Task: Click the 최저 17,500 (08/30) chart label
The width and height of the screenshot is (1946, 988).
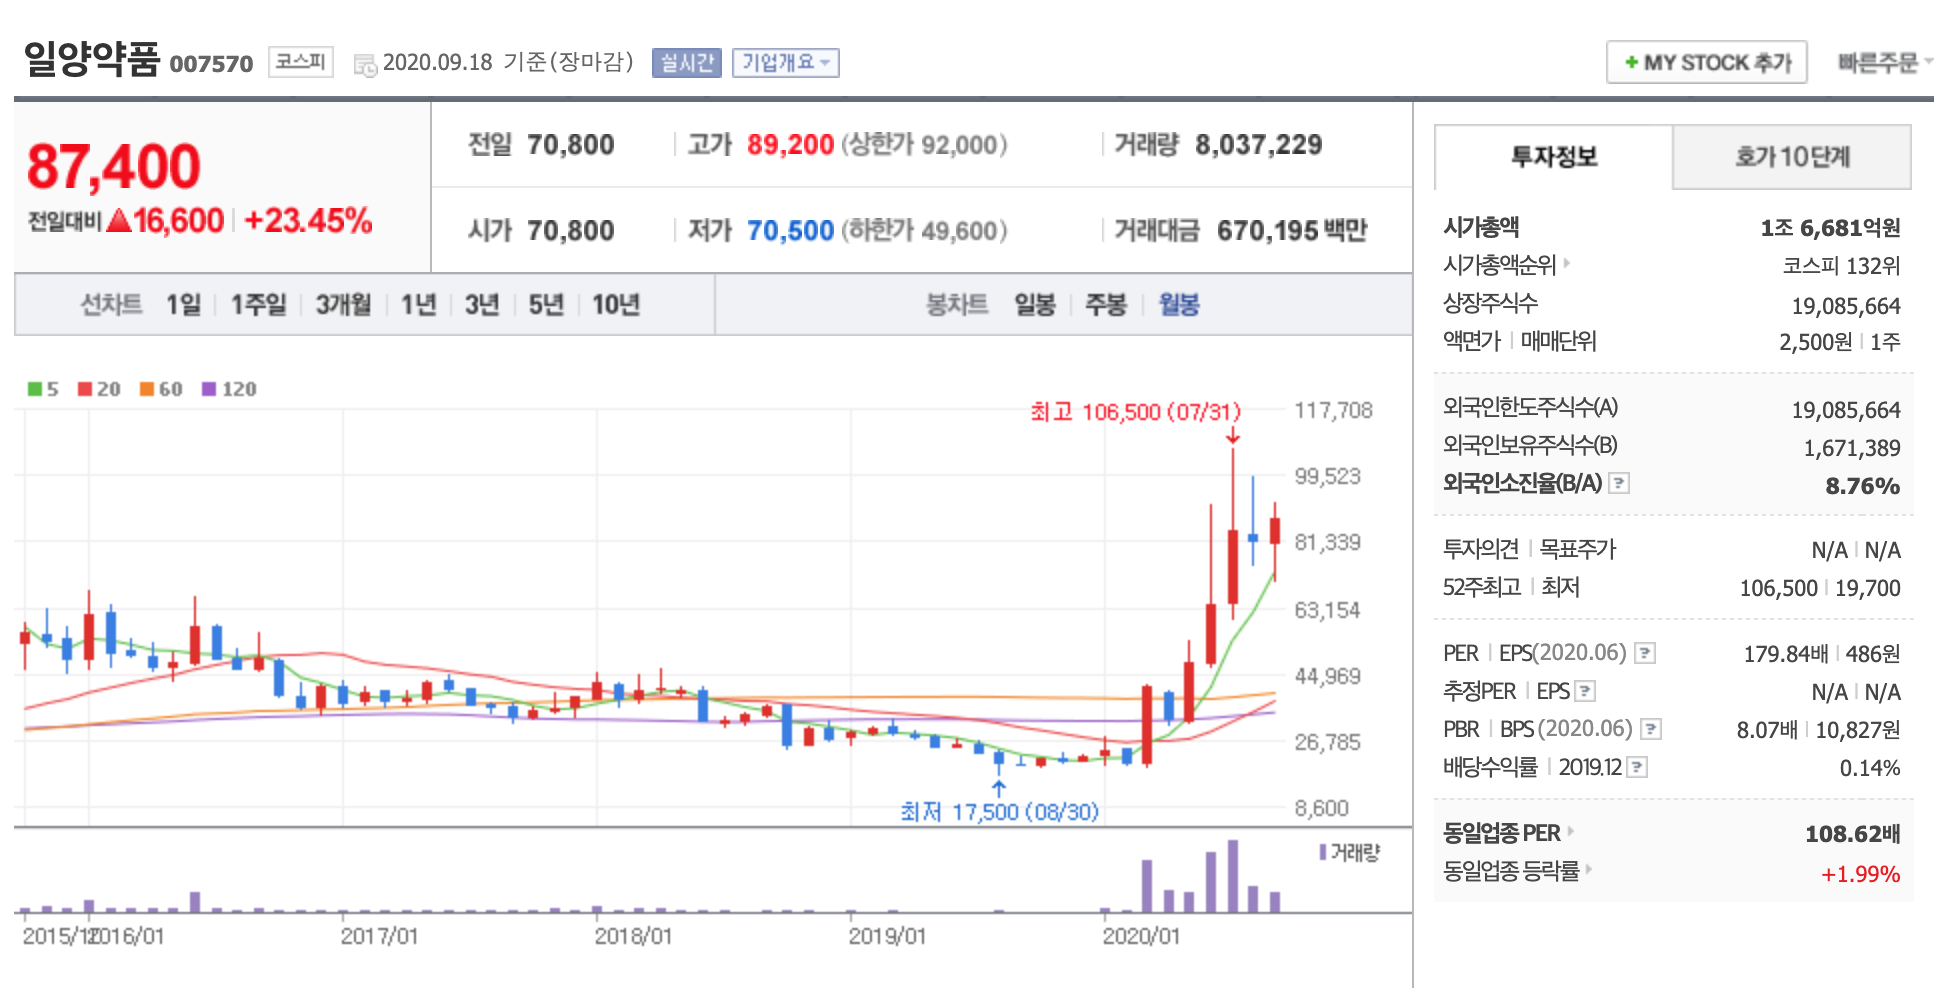Action: point(999,812)
